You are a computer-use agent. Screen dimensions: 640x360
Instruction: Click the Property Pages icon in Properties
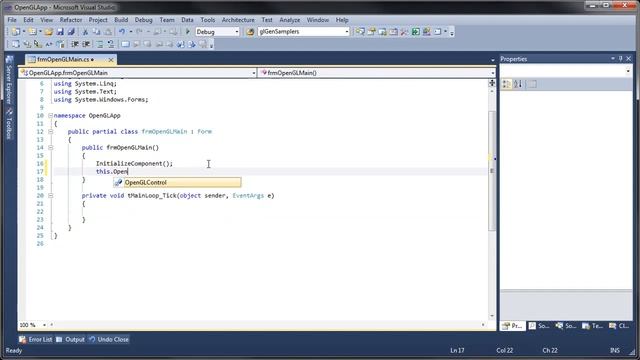click(532, 84)
